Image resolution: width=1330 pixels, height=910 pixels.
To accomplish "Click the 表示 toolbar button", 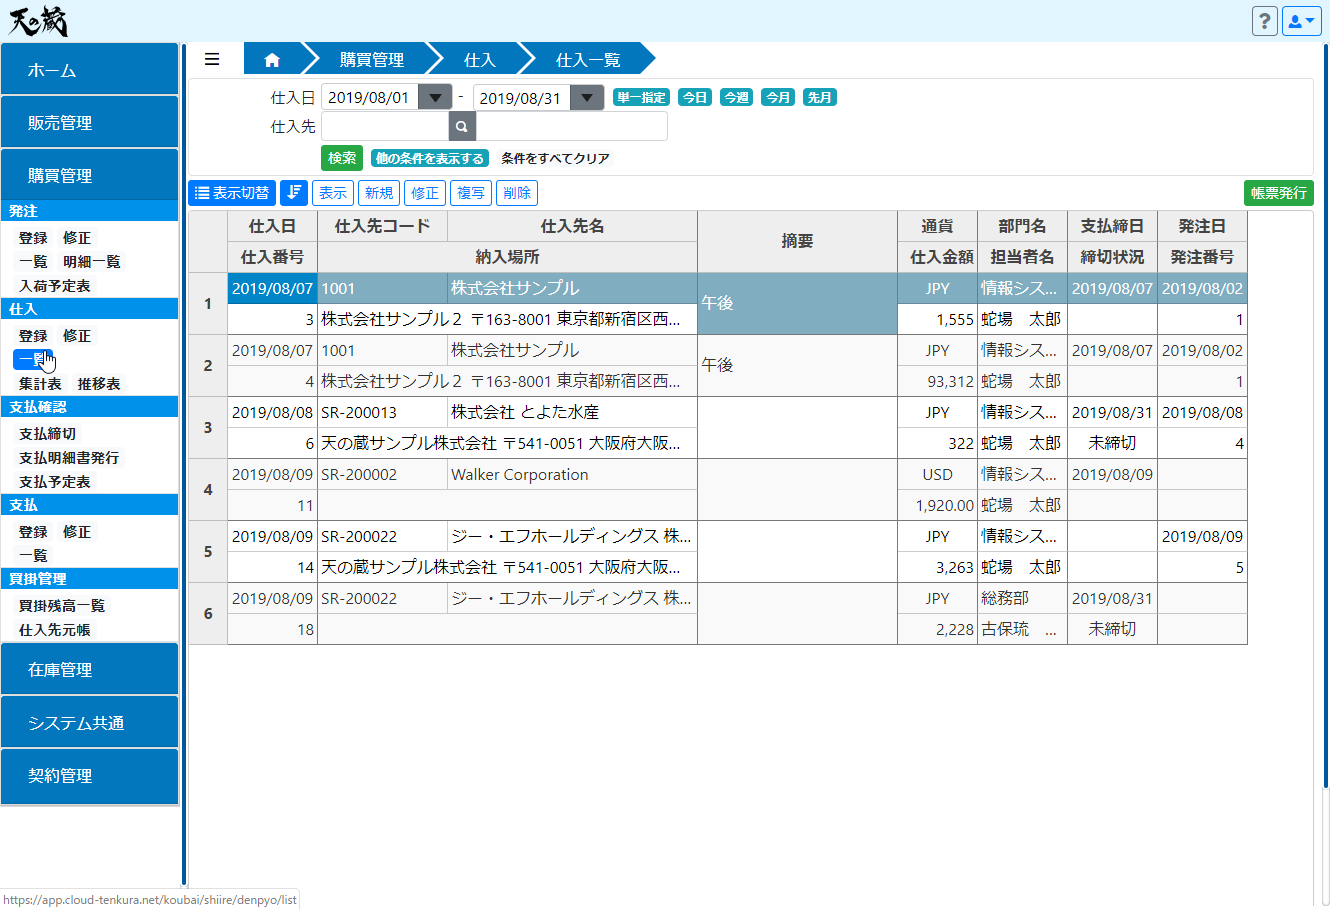I will [333, 193].
